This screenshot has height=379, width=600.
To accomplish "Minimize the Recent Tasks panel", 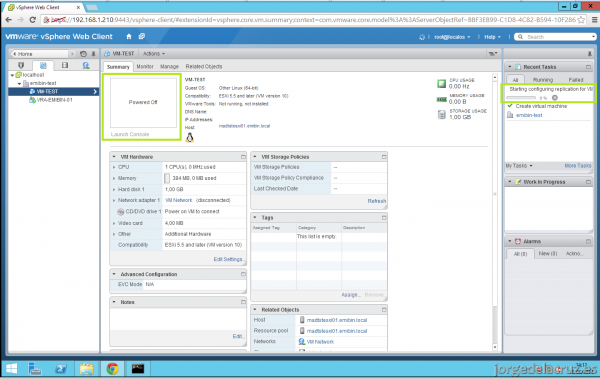I will (588, 67).
